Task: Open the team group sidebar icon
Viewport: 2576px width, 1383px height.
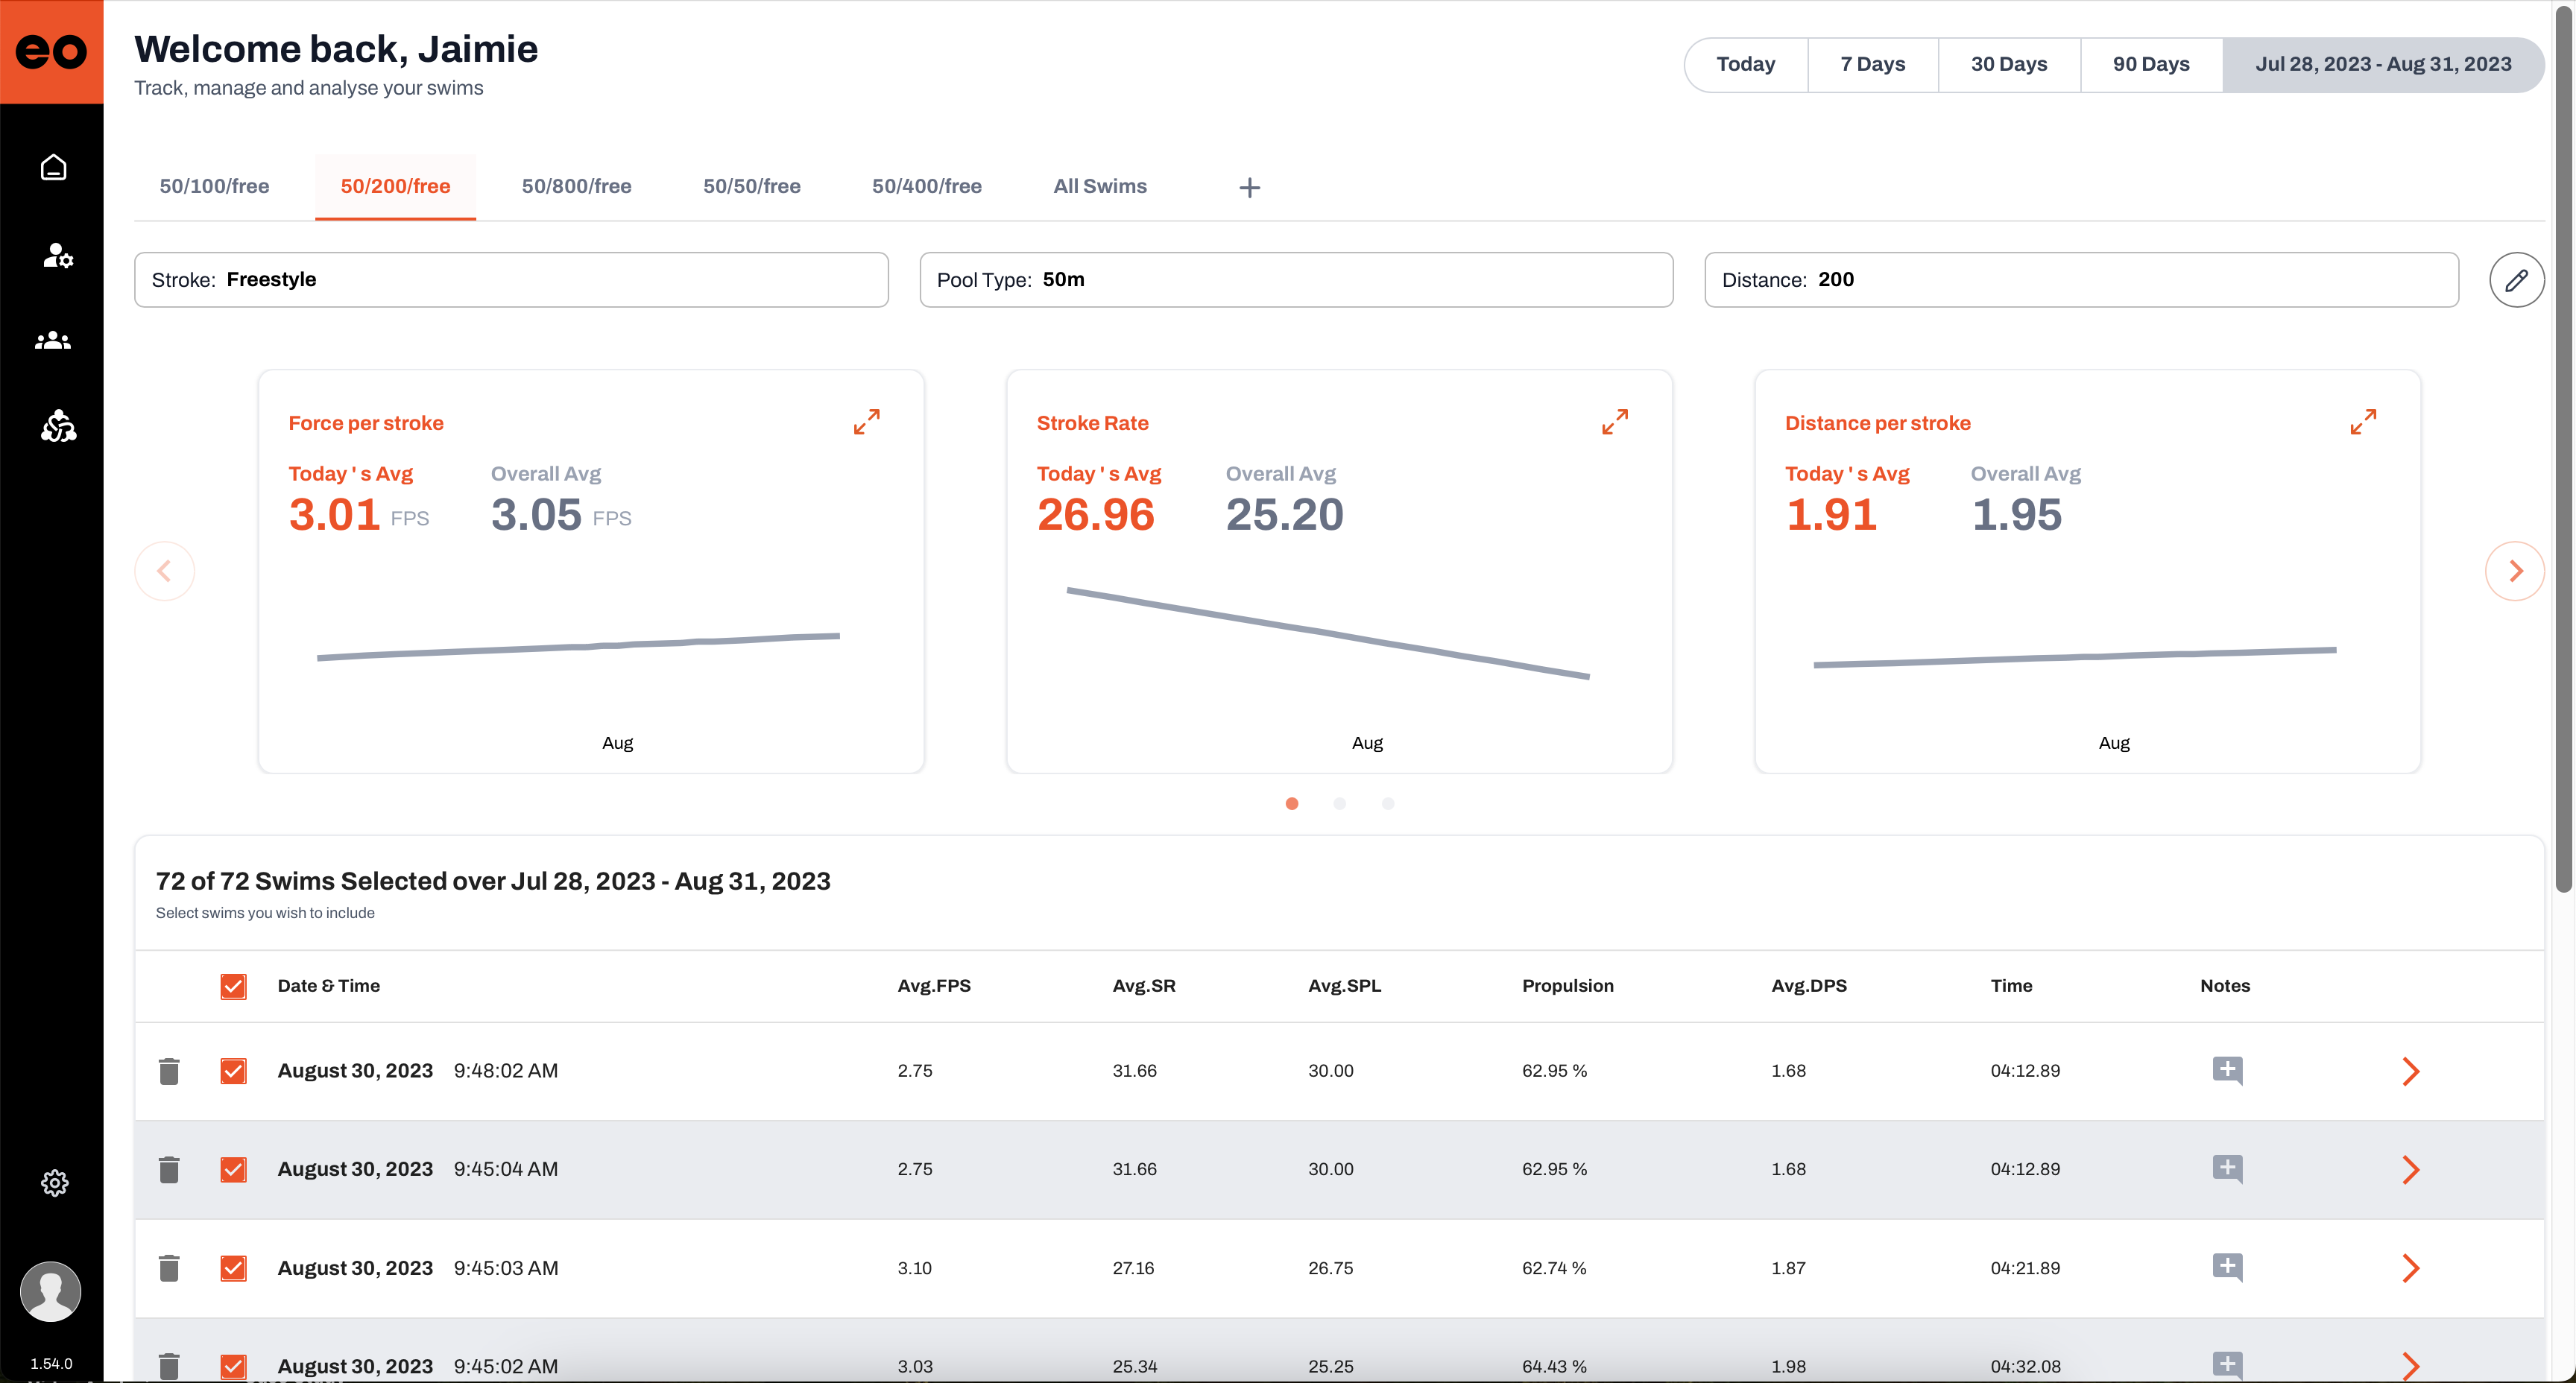Action: pos(53,341)
